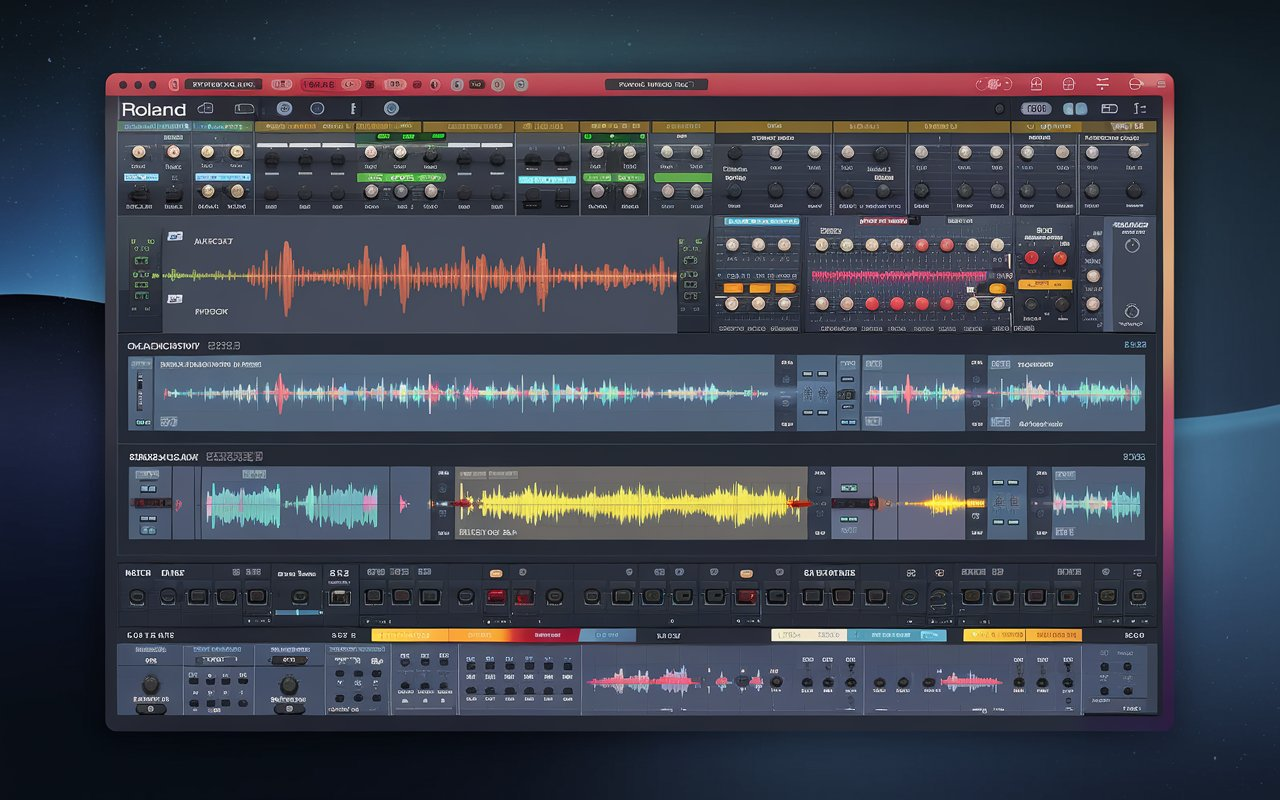This screenshot has width=1280, height=800.
Task: Open the sliders icon in the red title bar
Action: click(x=1103, y=84)
